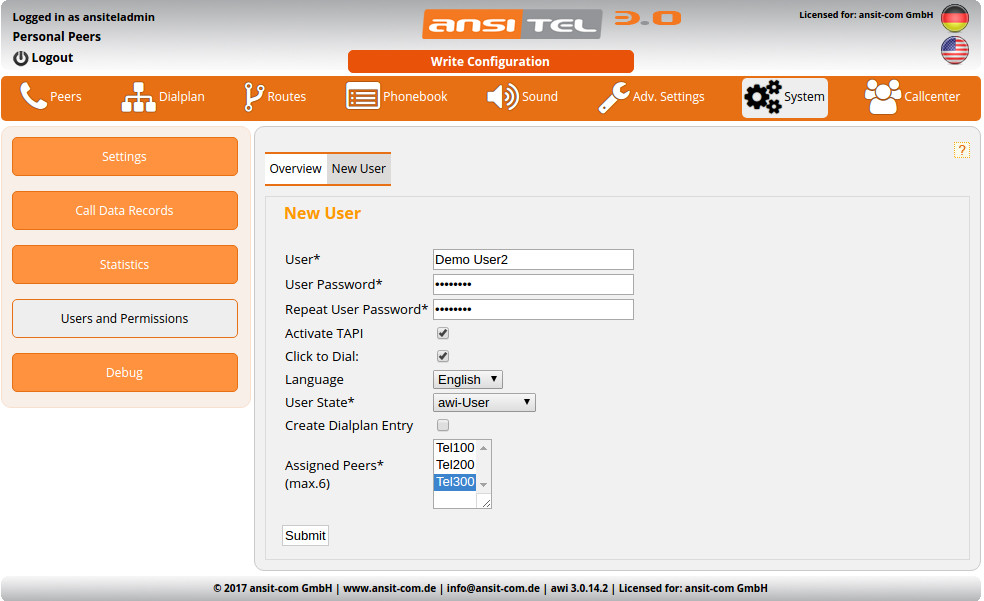The height and width of the screenshot is (601, 984).
Task: Switch to the Overview tab
Action: (x=295, y=169)
